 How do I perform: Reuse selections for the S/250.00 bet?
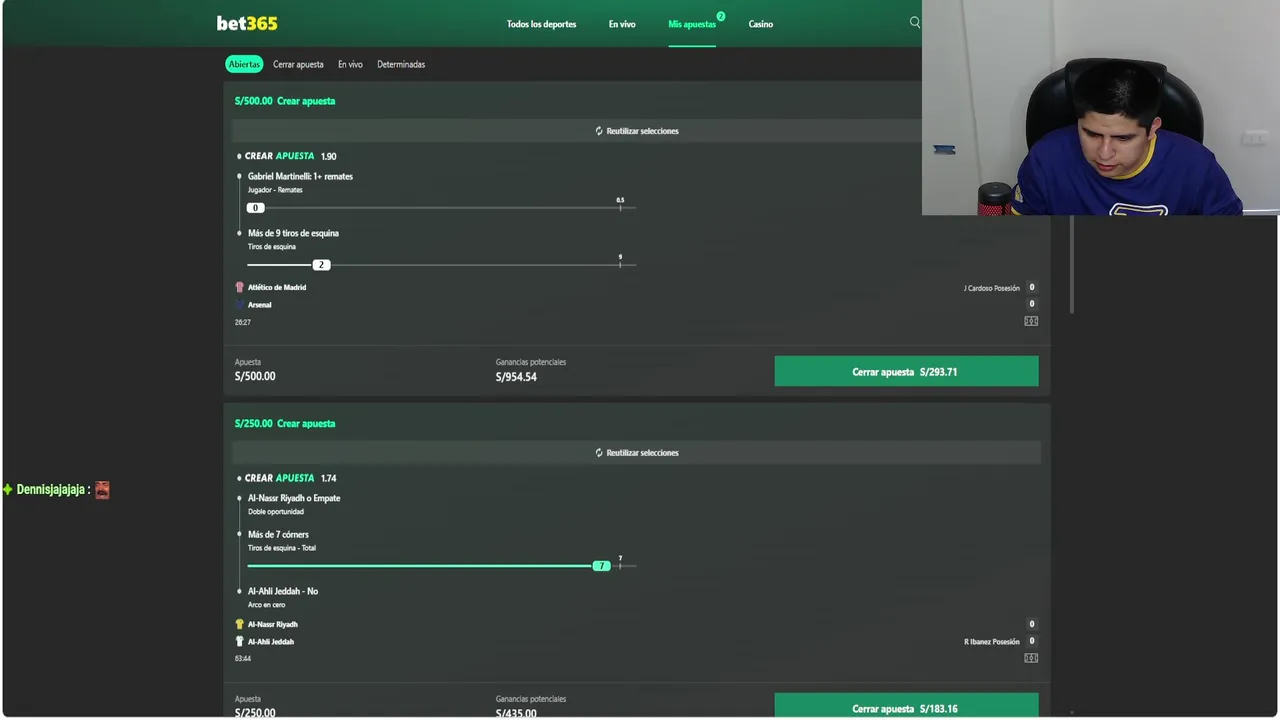637,453
